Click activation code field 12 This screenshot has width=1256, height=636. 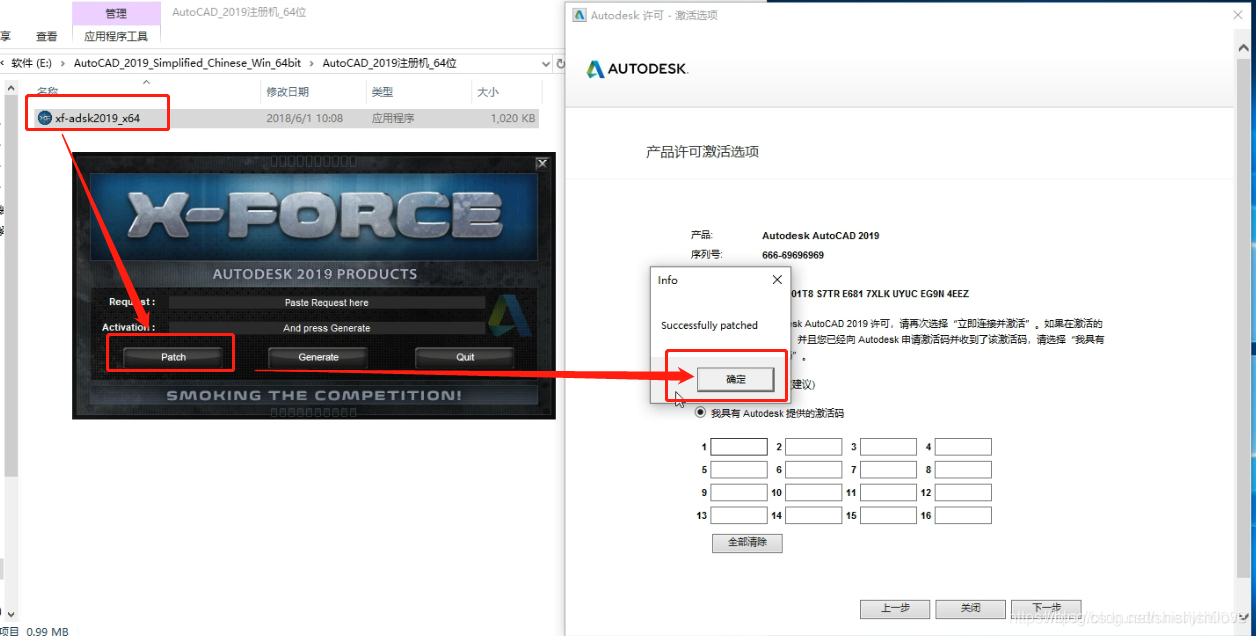[963, 493]
